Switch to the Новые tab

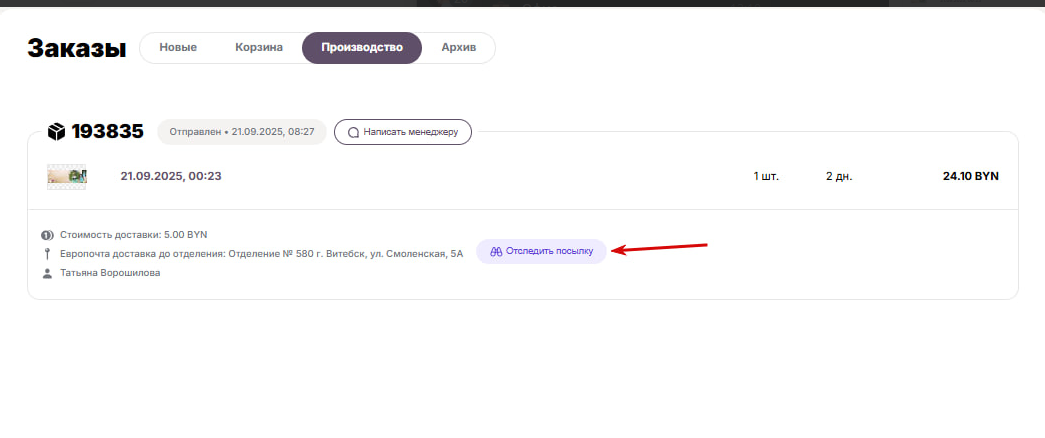click(178, 48)
